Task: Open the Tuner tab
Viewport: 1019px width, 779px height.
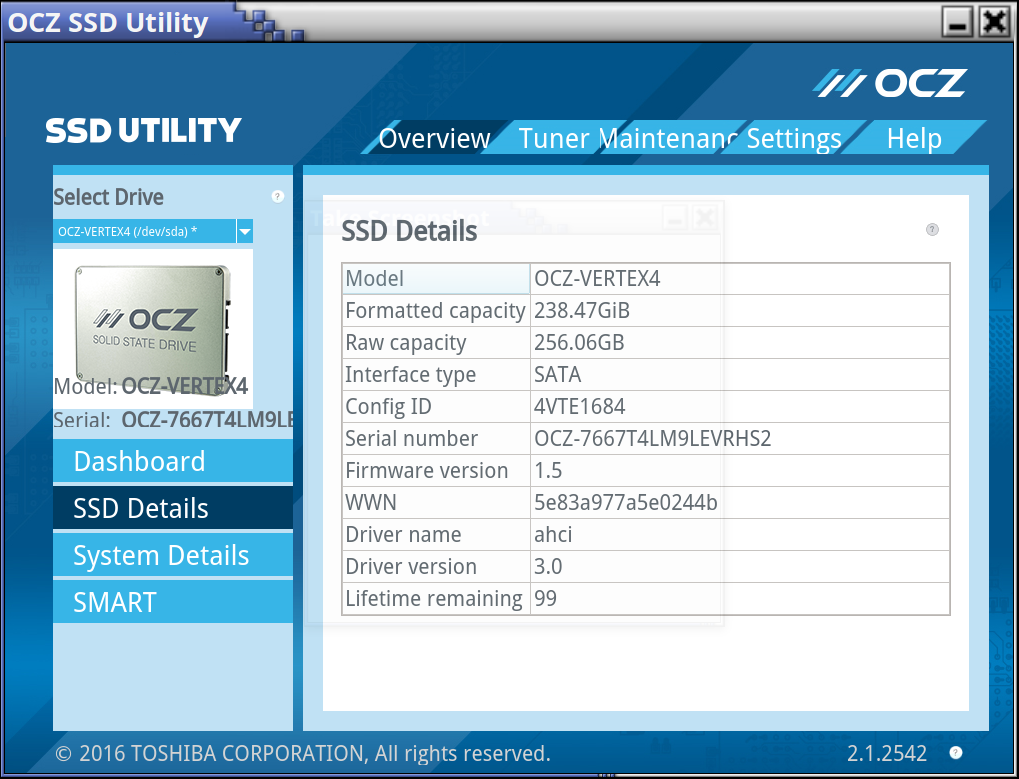Action: click(554, 138)
